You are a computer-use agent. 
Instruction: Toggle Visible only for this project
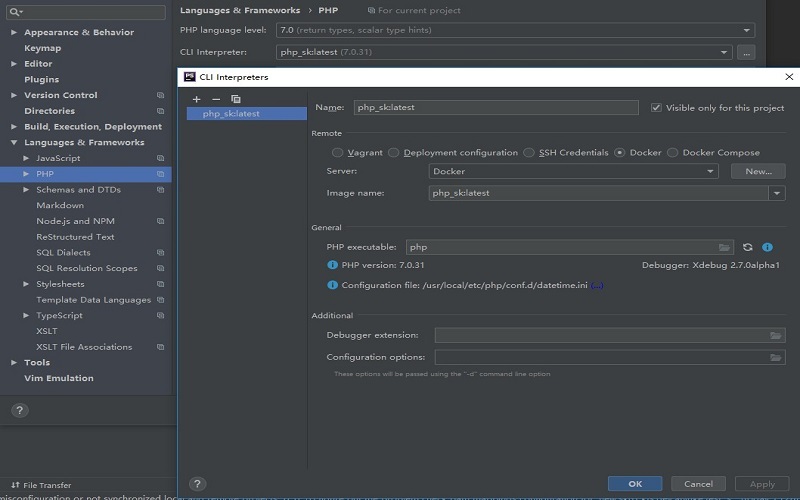pyautogui.click(x=656, y=108)
